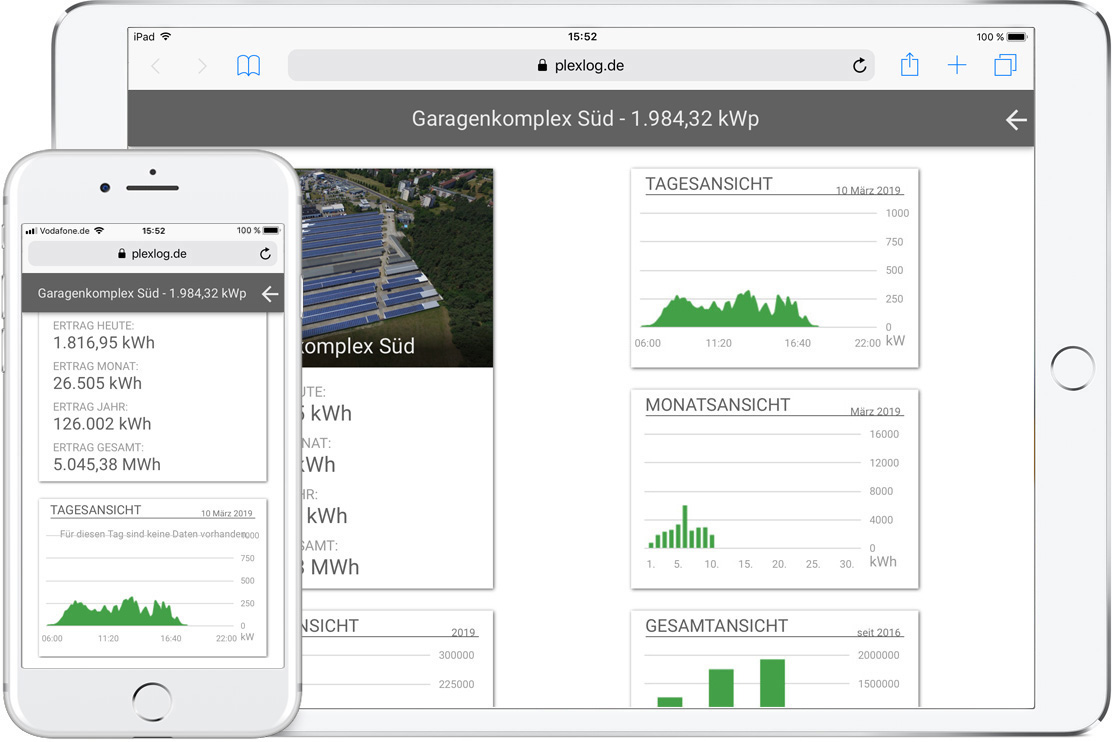Viewport: 1119px width, 742px height.
Task: Tap the white back arrow in iPad header
Action: [1016, 120]
